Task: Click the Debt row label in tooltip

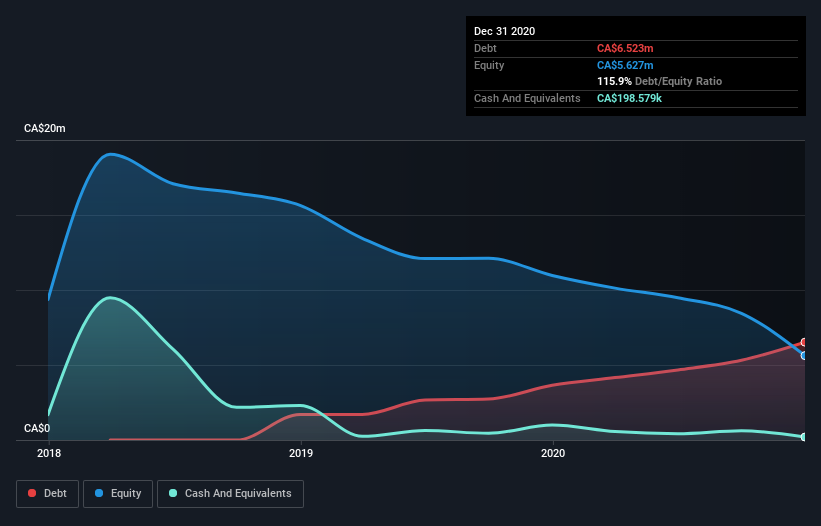Action: coord(485,48)
